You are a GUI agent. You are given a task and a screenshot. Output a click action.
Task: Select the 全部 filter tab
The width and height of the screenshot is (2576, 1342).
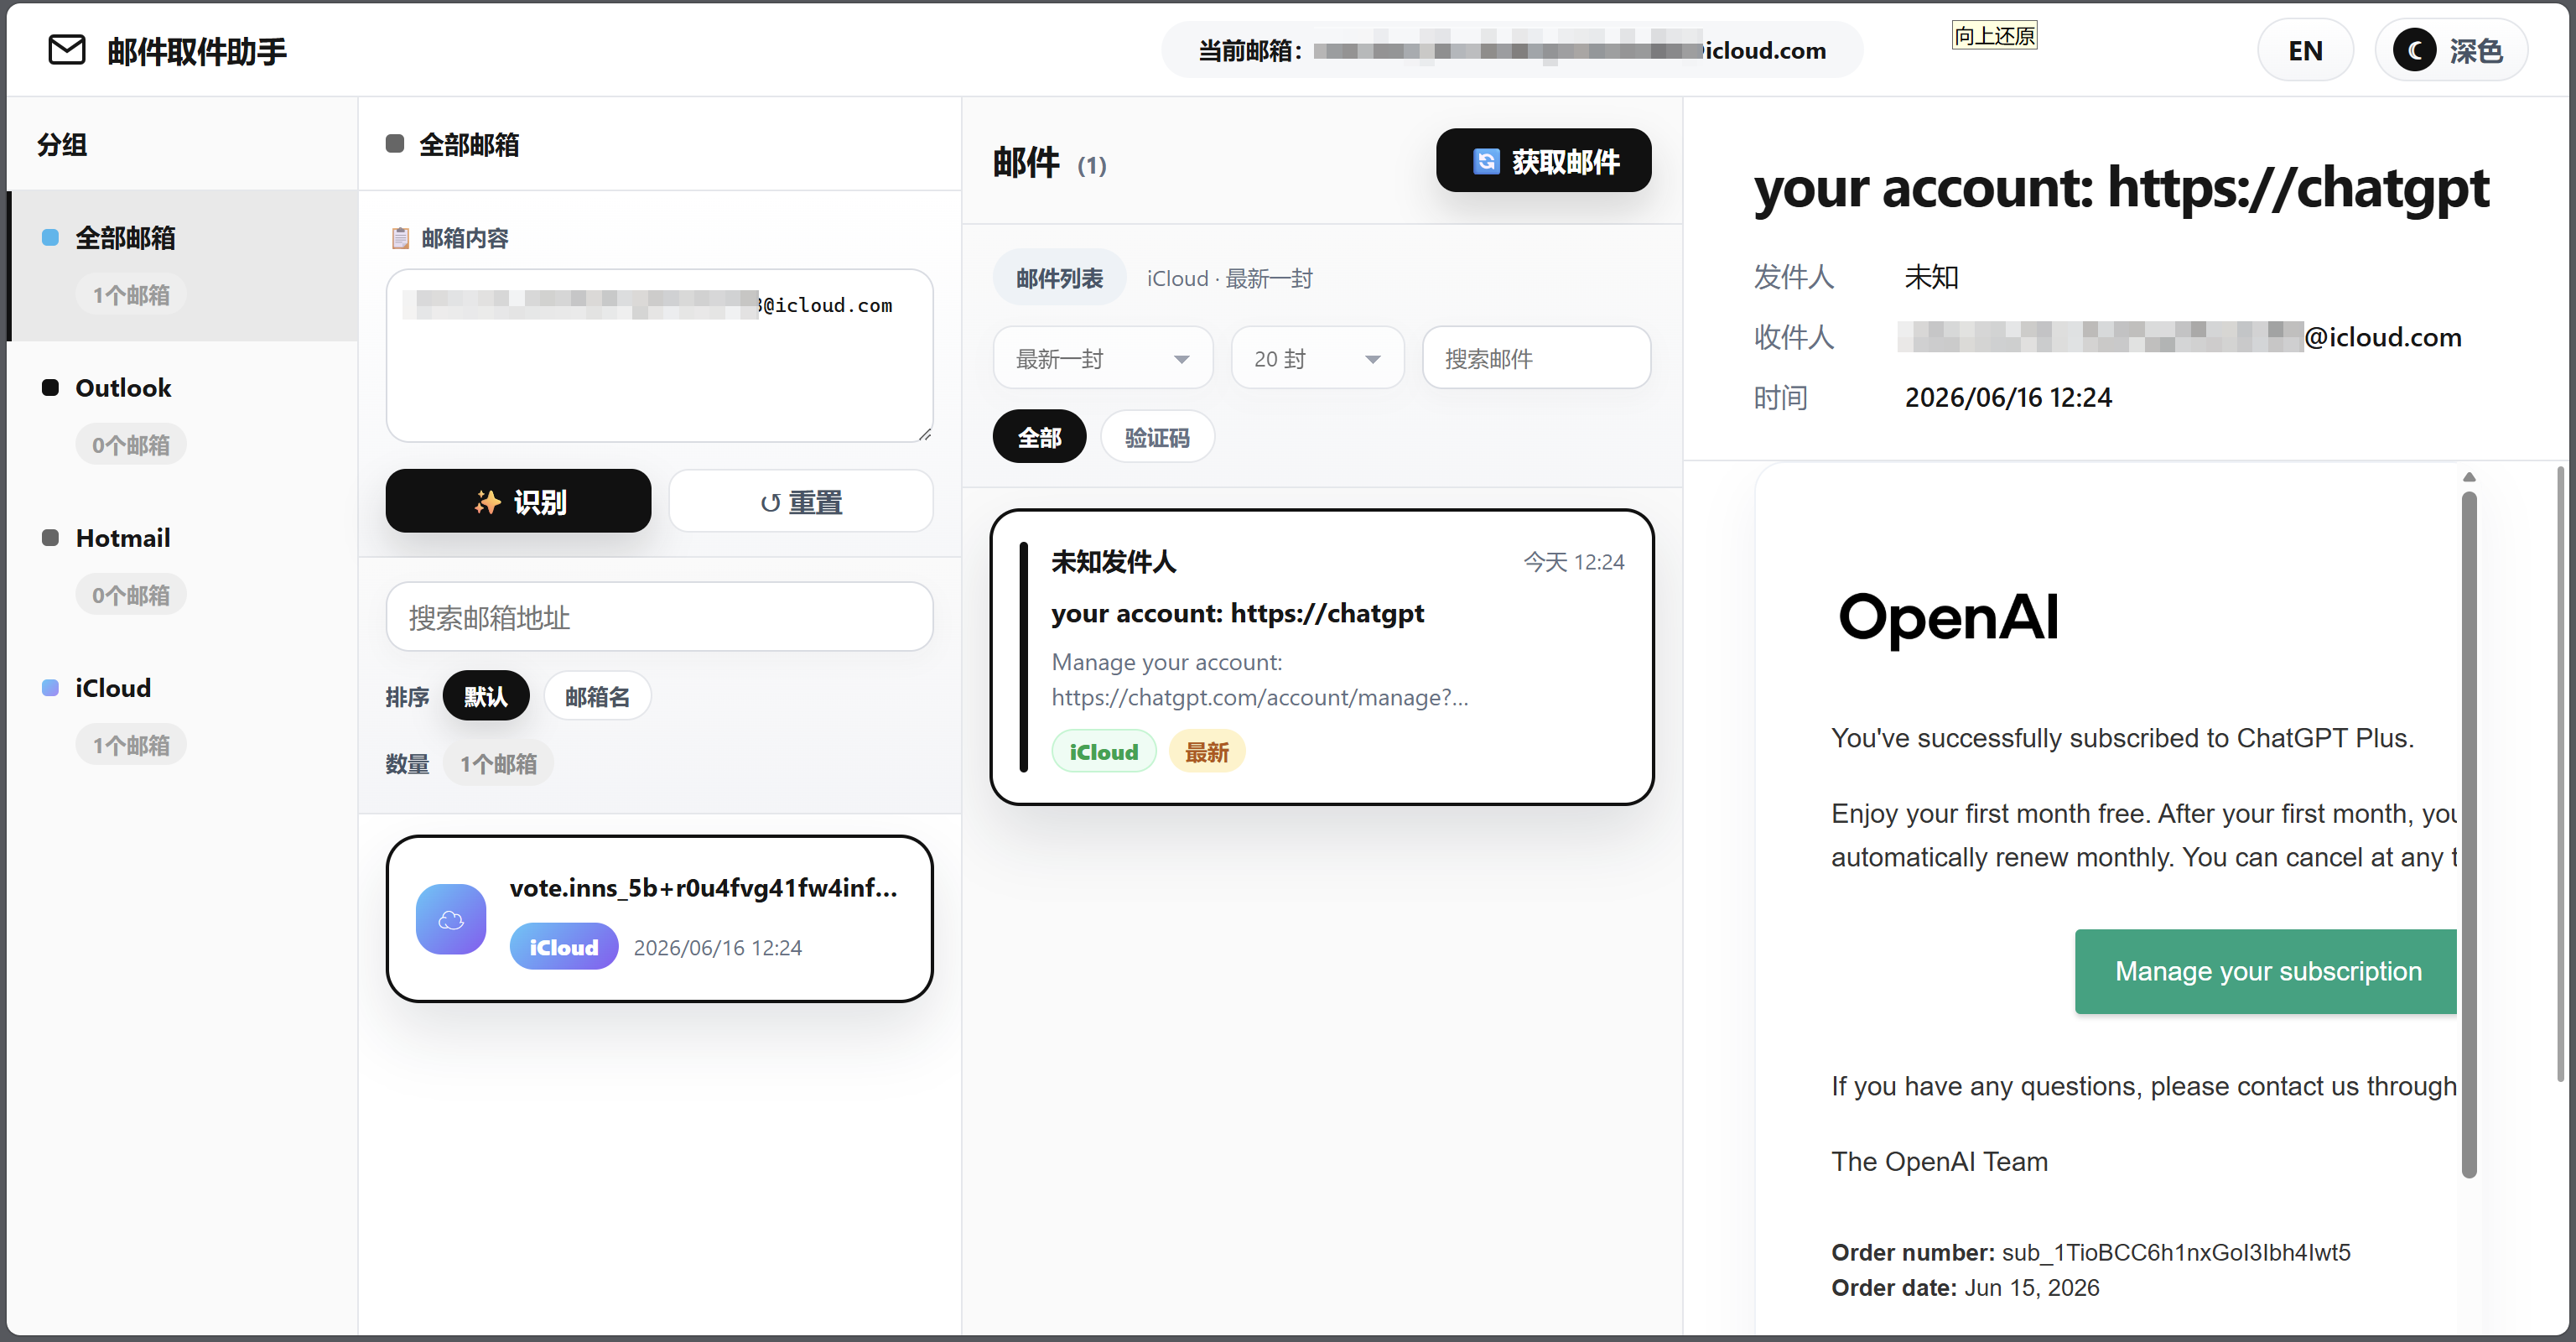(x=1039, y=437)
